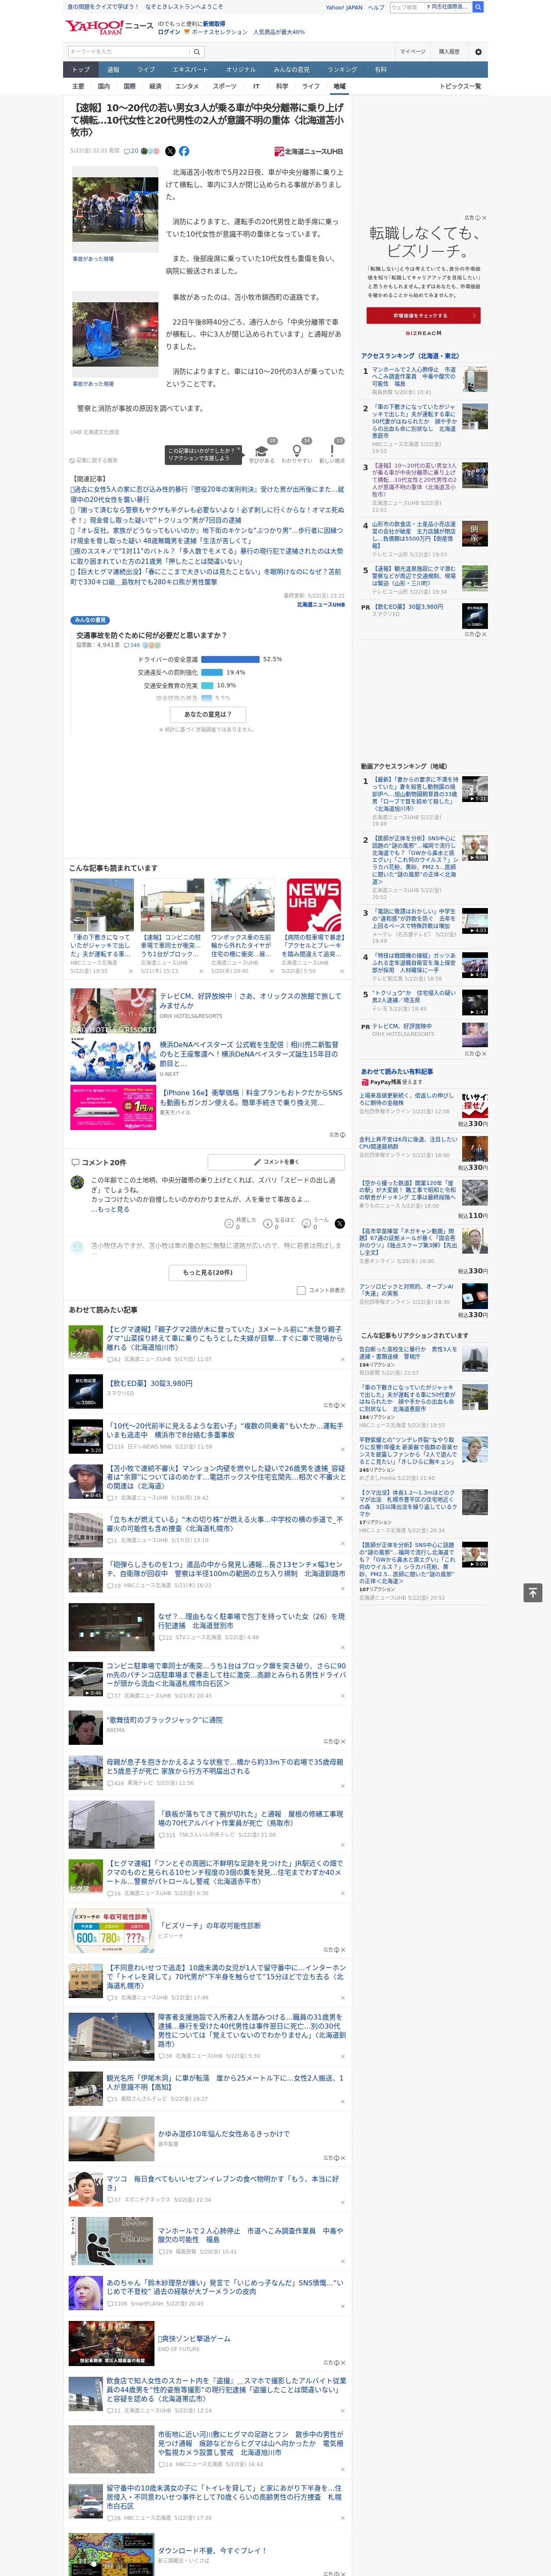Click the blue search magnifier in the top bar

478,7
